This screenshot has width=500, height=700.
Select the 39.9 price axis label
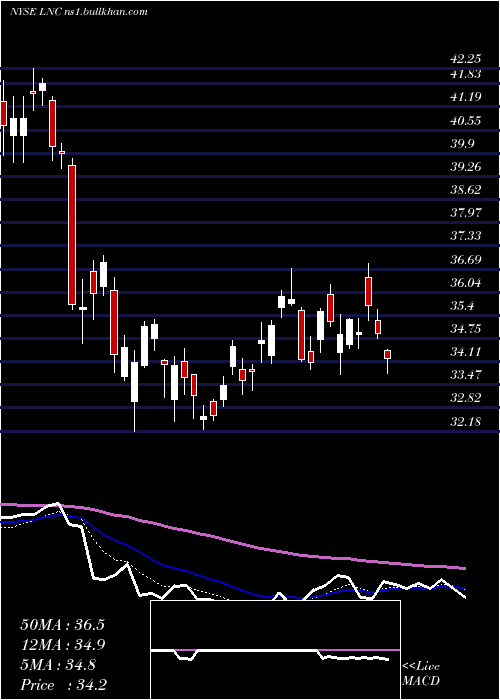pyautogui.click(x=462, y=144)
